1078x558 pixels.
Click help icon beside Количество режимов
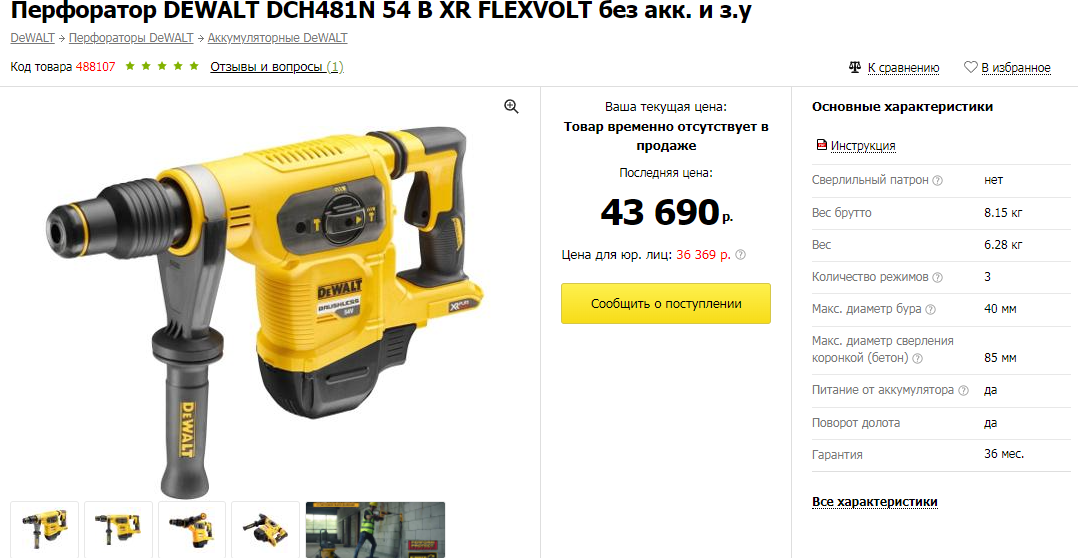coord(937,278)
